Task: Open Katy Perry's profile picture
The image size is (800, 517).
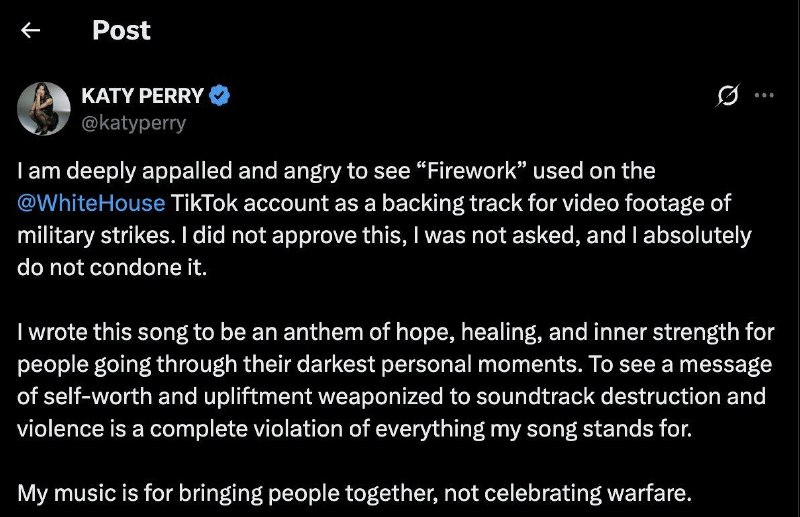Action: point(43,108)
